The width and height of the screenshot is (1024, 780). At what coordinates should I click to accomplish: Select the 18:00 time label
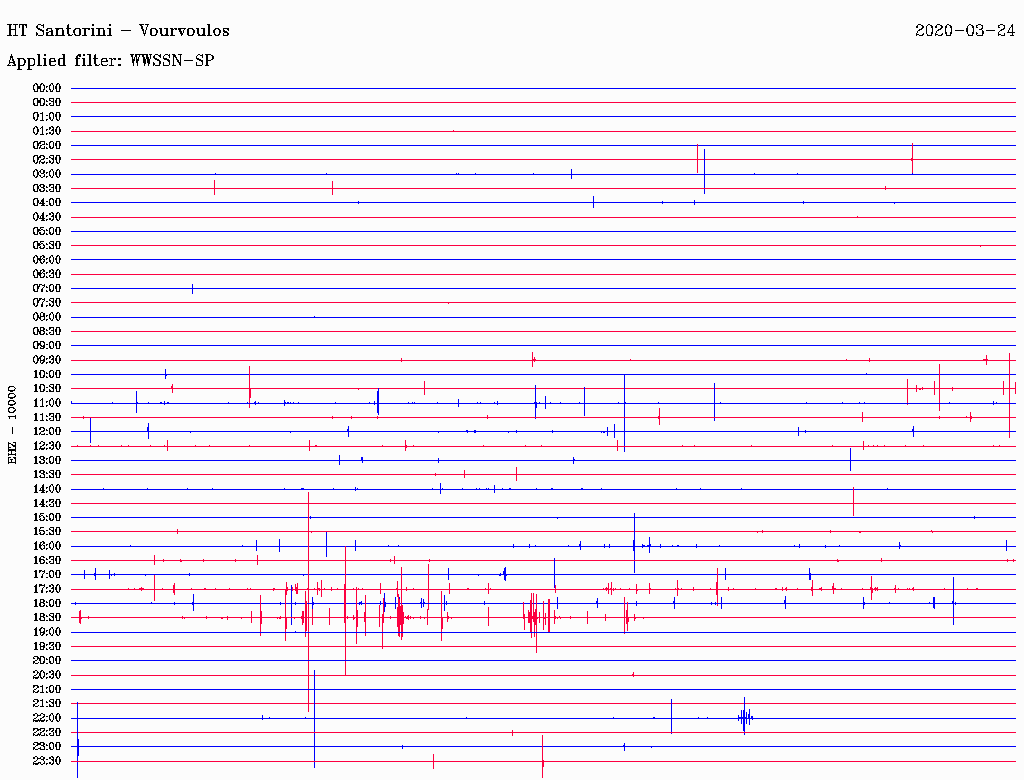(47, 604)
